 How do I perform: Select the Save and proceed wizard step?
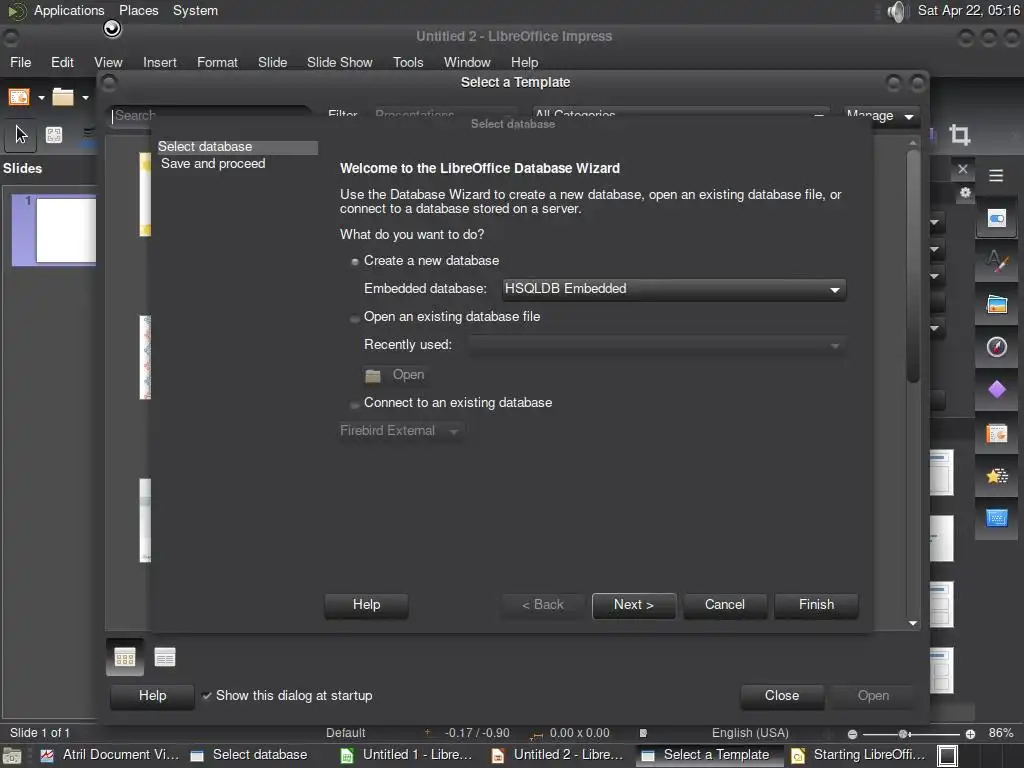click(213, 164)
